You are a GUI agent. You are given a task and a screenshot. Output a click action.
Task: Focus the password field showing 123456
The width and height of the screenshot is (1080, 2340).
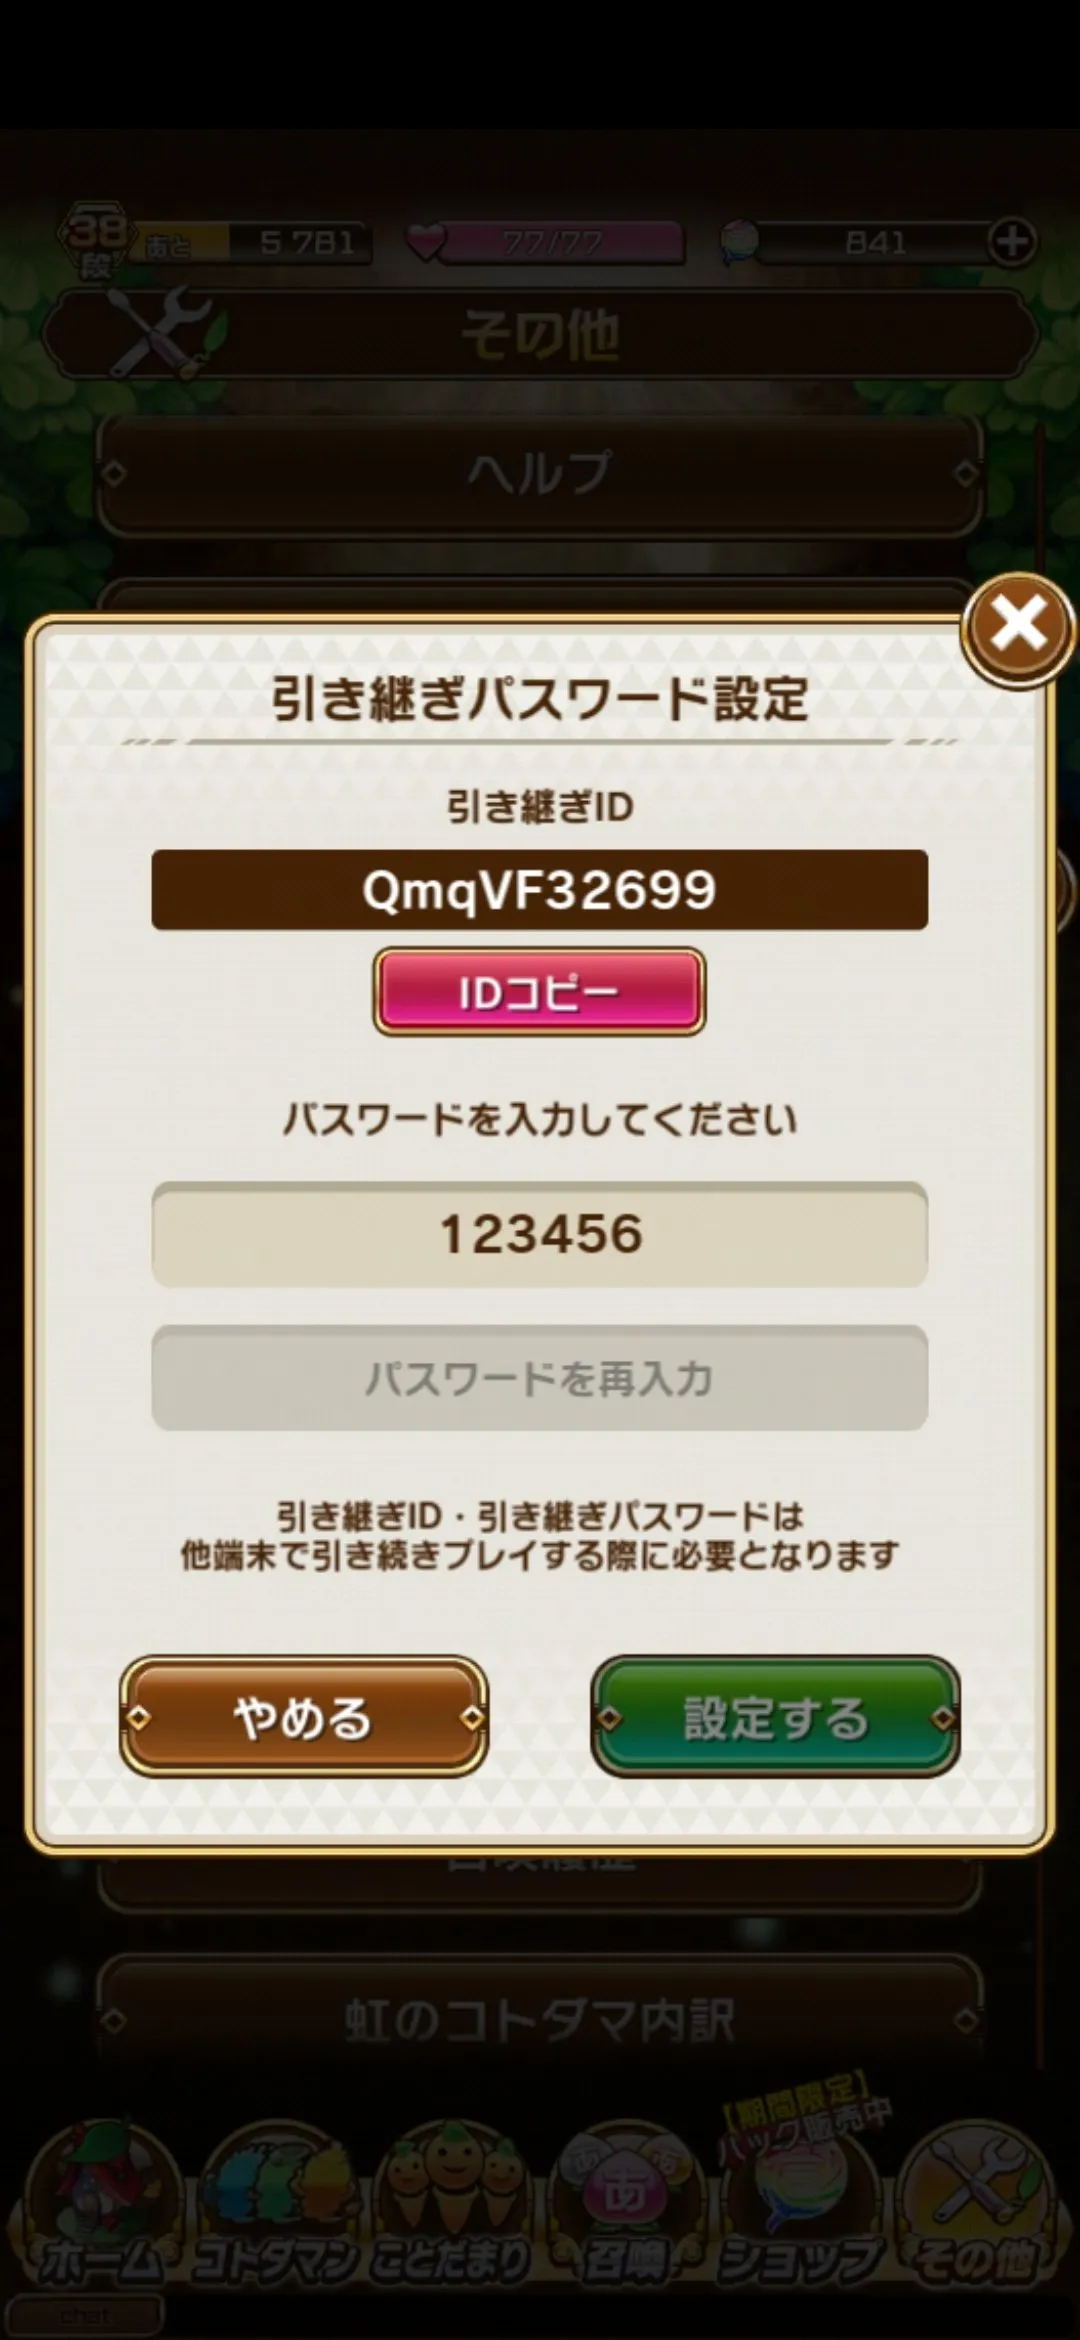point(539,1234)
